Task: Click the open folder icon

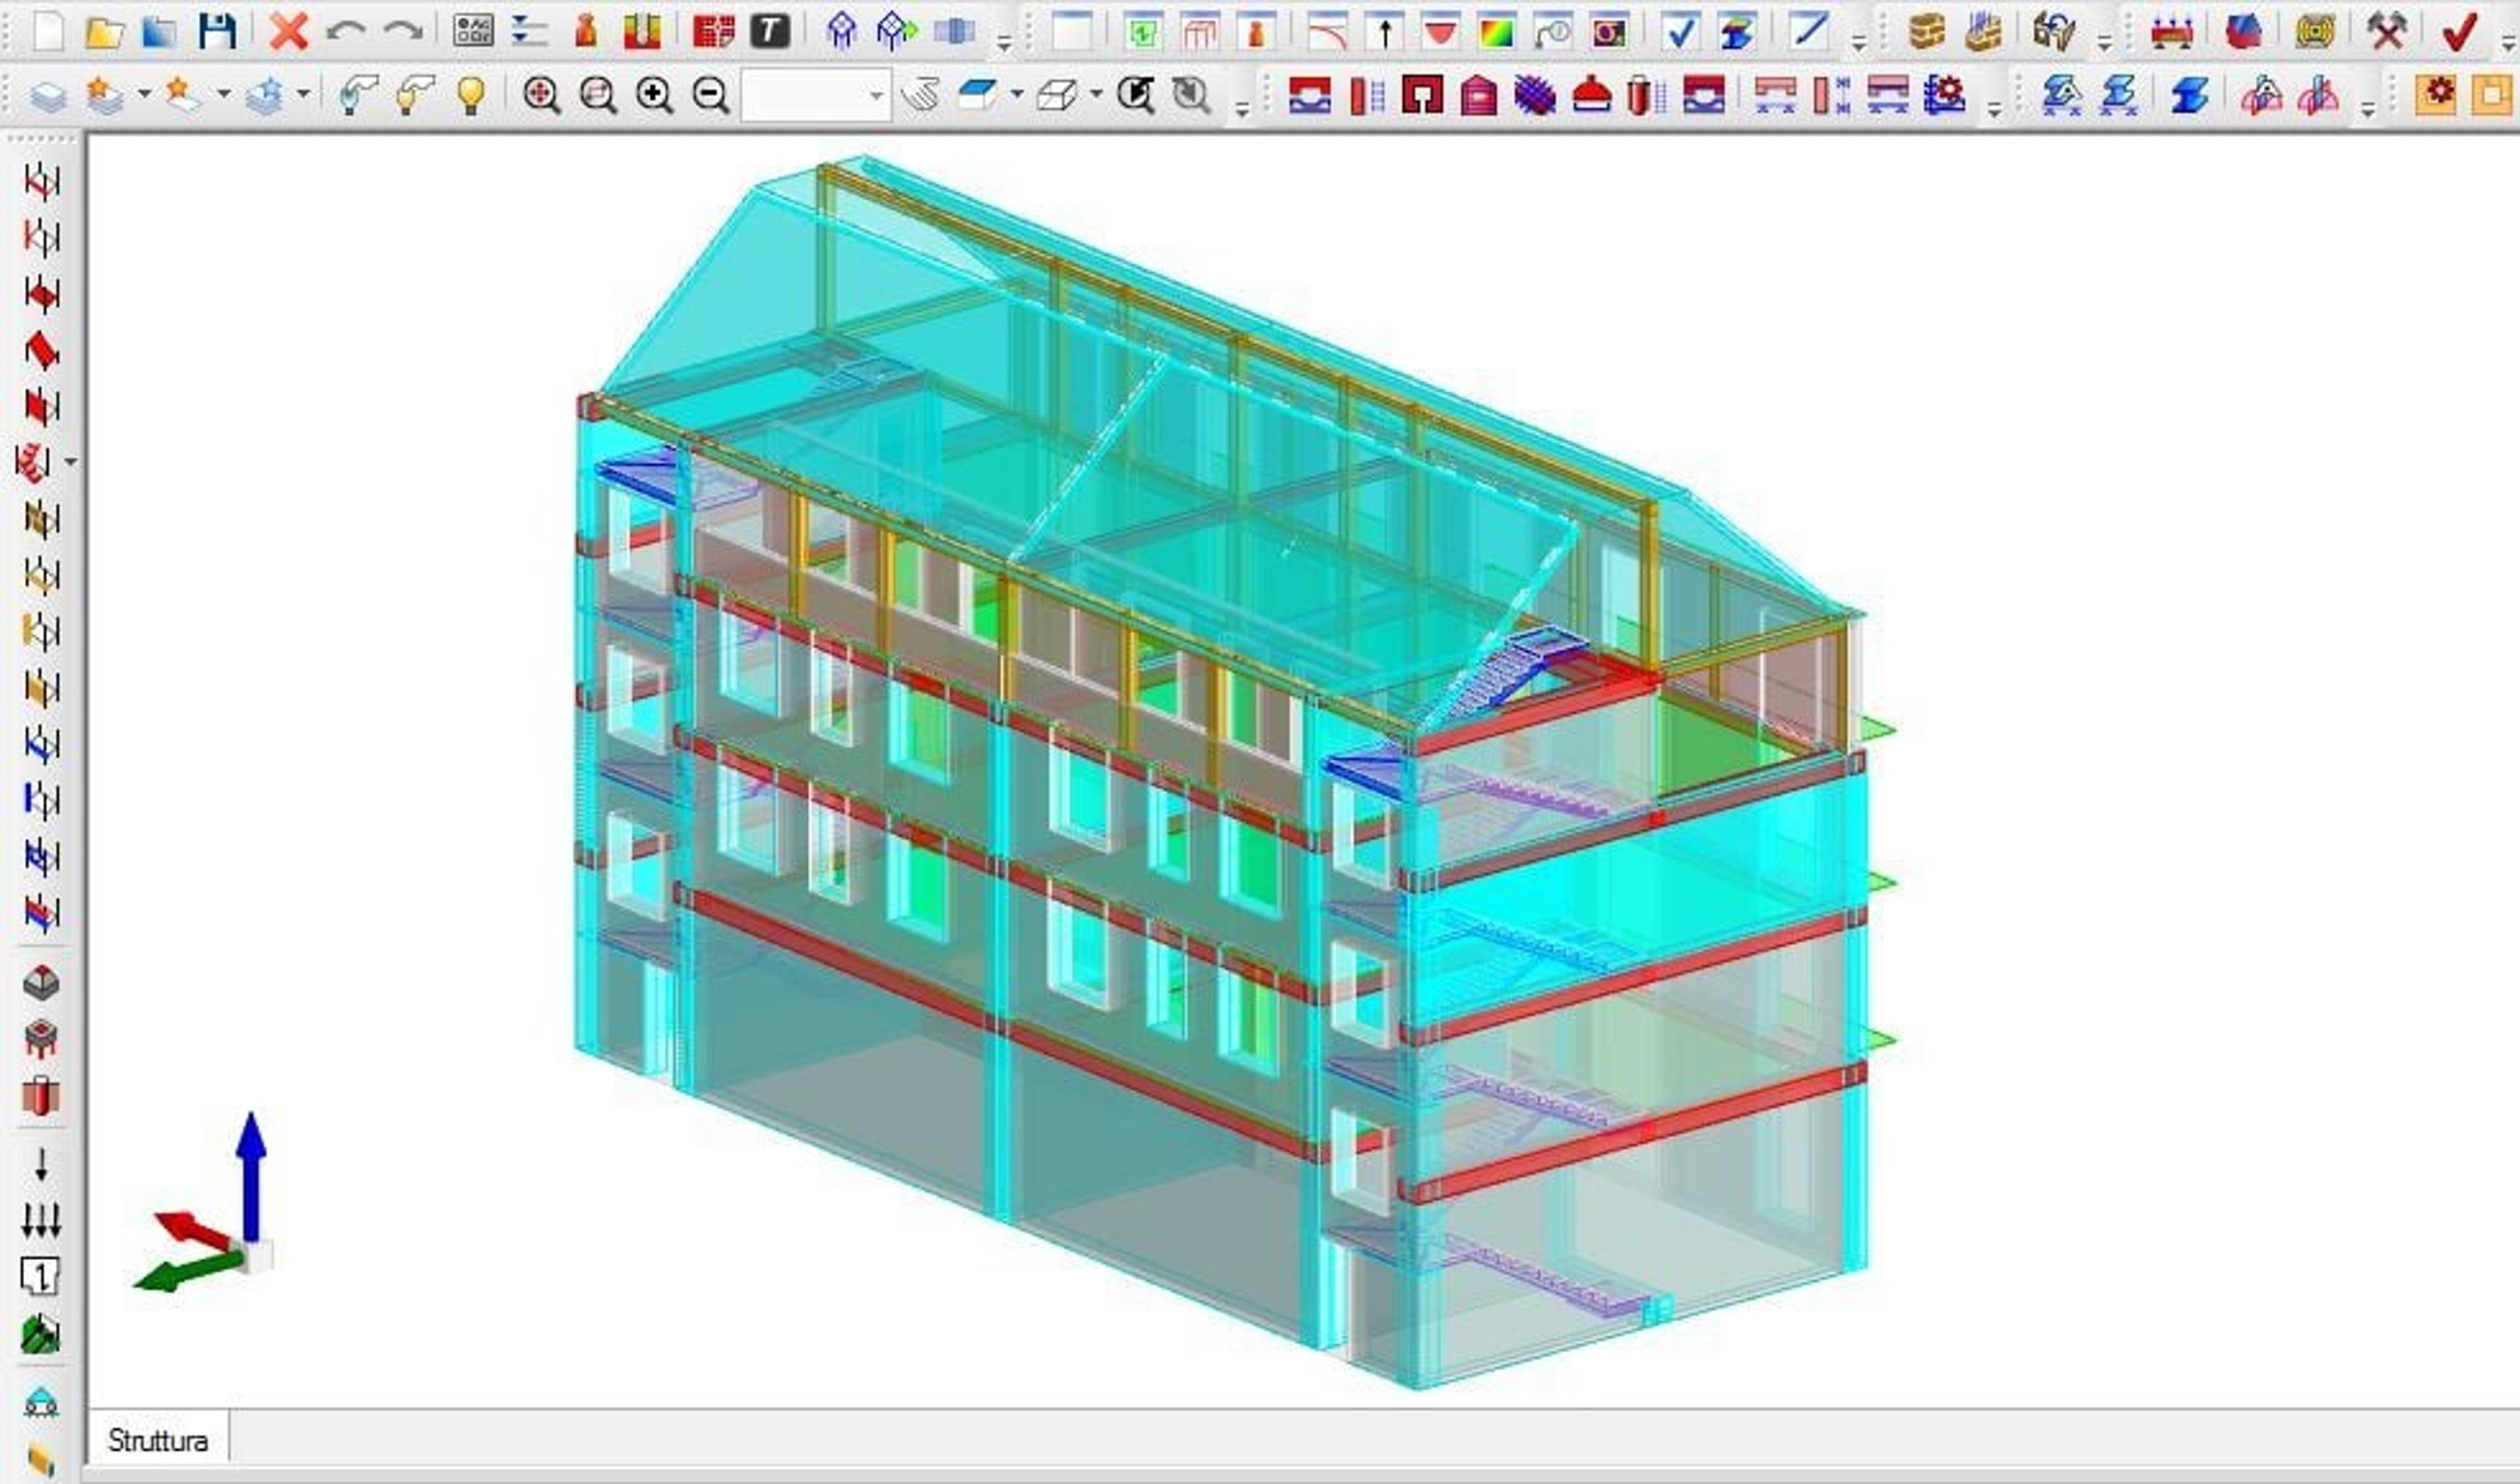Action: (x=103, y=32)
